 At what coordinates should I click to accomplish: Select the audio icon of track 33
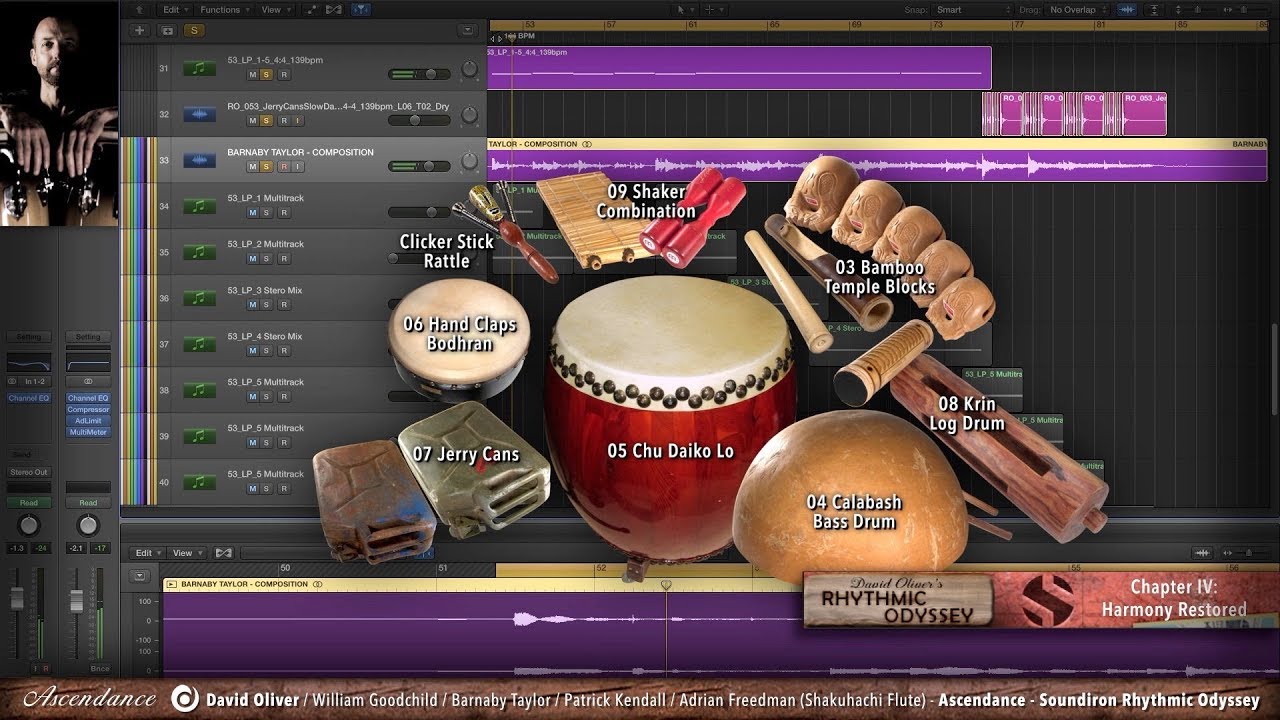199,161
